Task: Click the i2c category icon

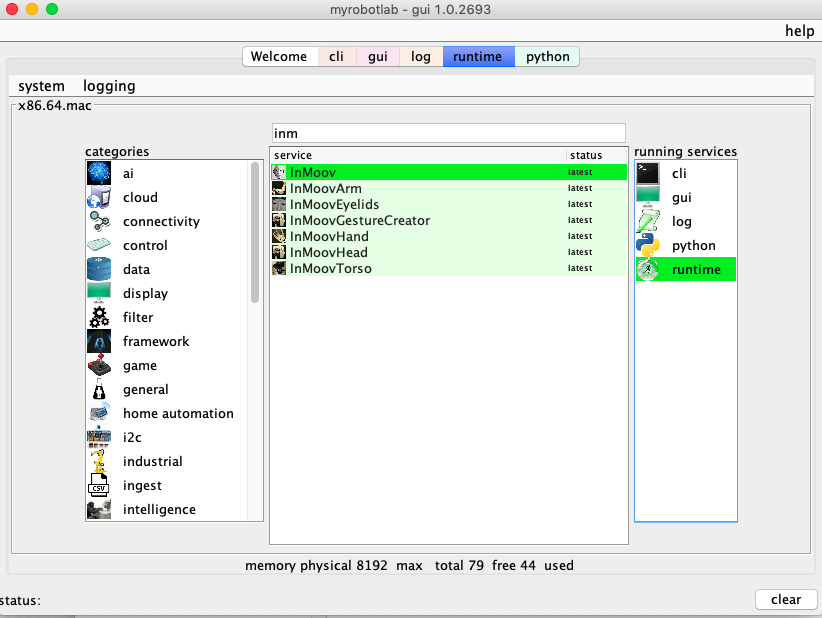Action: 99,437
